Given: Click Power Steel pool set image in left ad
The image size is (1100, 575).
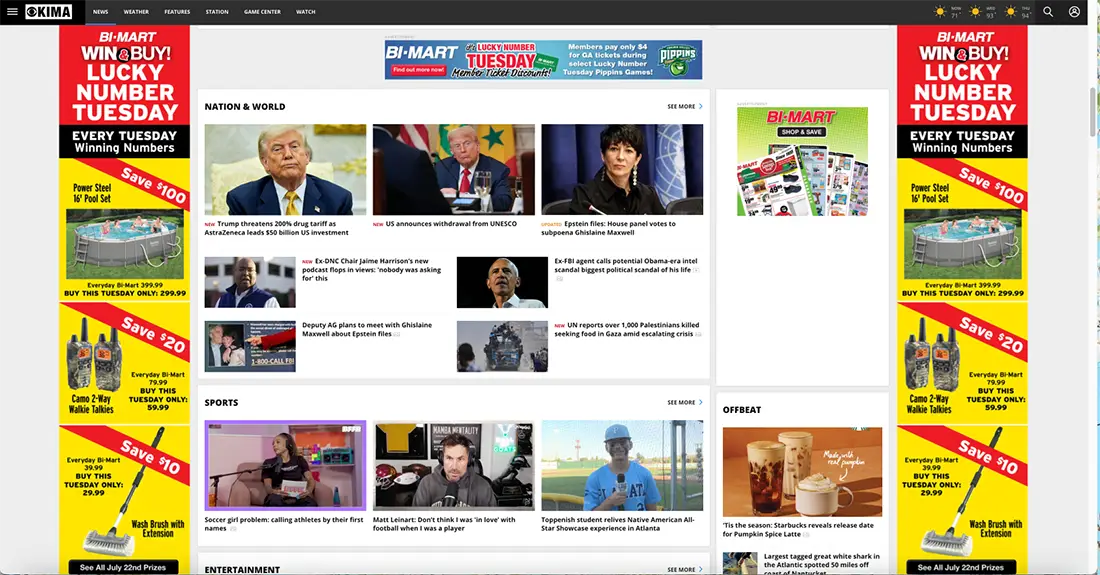Looking at the screenshot, I should 124,243.
